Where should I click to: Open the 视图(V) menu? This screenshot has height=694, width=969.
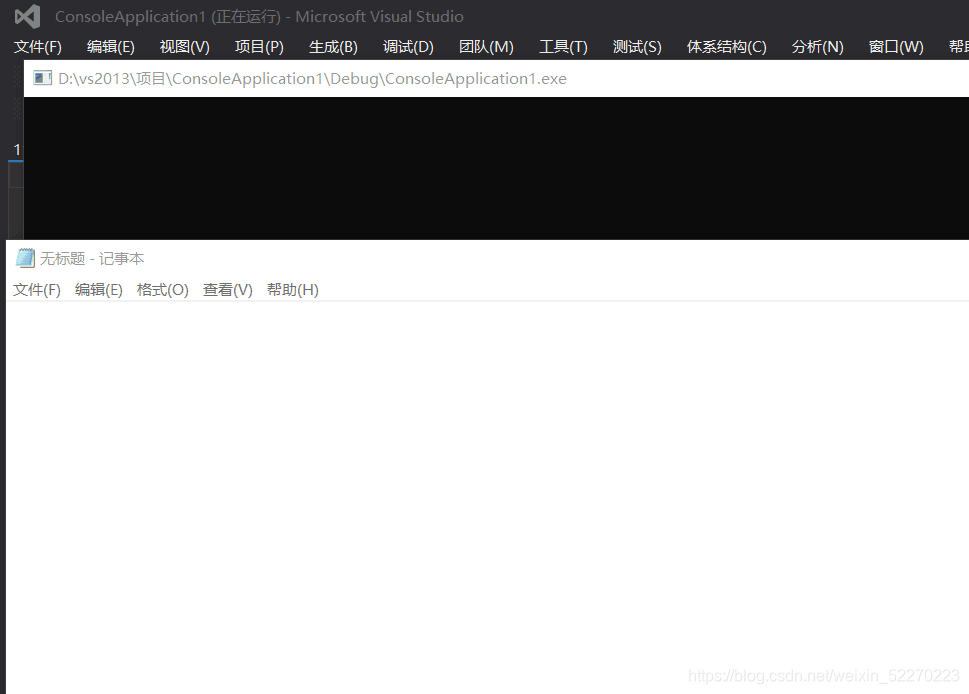(x=185, y=47)
